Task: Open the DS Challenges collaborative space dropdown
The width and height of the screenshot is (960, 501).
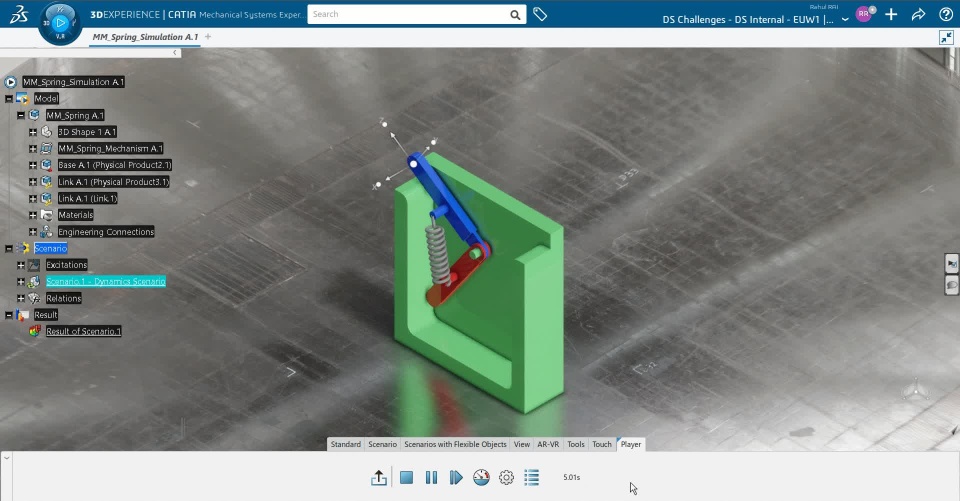Action: tap(845, 20)
